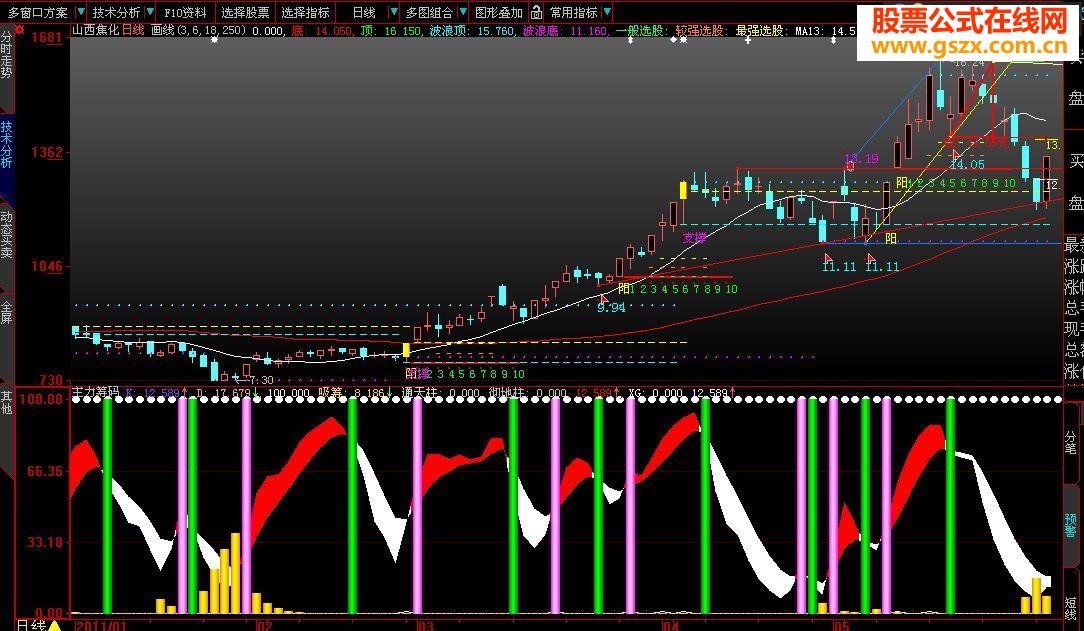Switch to the 分时走势 side tab
1084x631 pixels.
tap(6, 54)
